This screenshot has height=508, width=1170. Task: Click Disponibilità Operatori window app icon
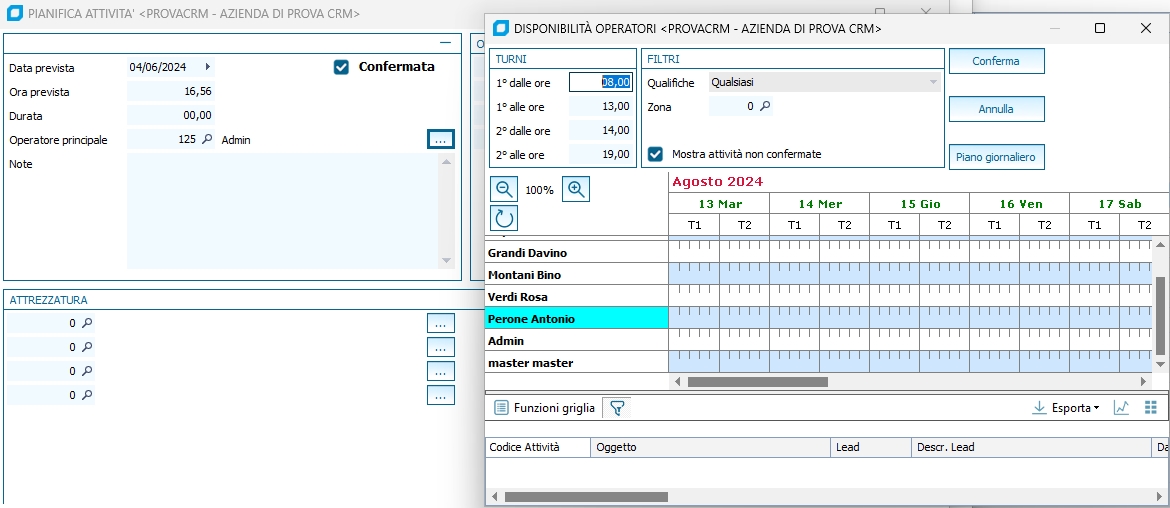click(x=501, y=28)
